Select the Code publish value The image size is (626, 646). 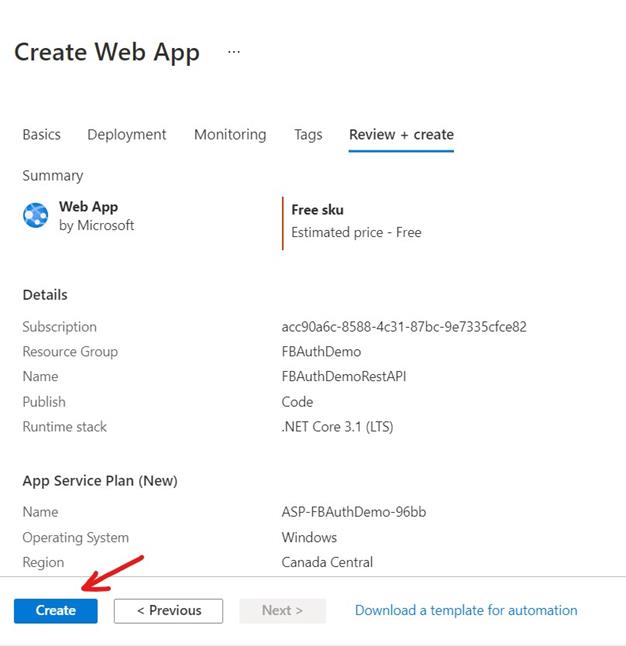click(x=297, y=402)
